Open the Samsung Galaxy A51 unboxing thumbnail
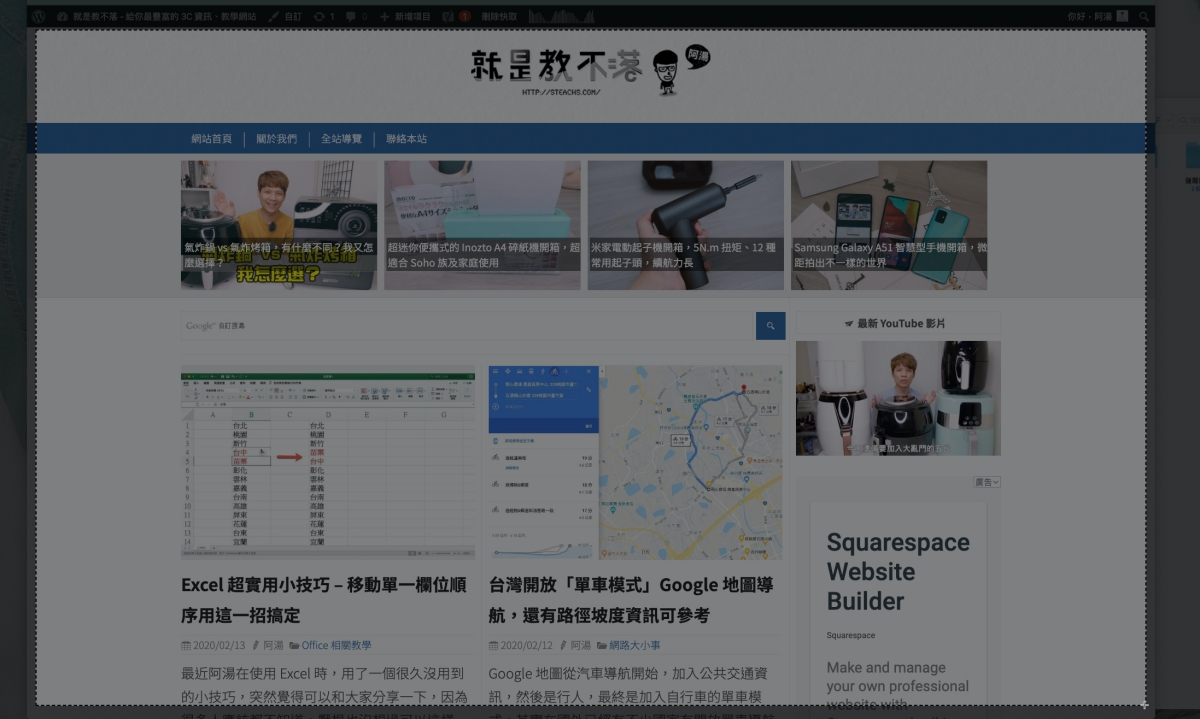This screenshot has height=719, width=1200. click(888, 225)
